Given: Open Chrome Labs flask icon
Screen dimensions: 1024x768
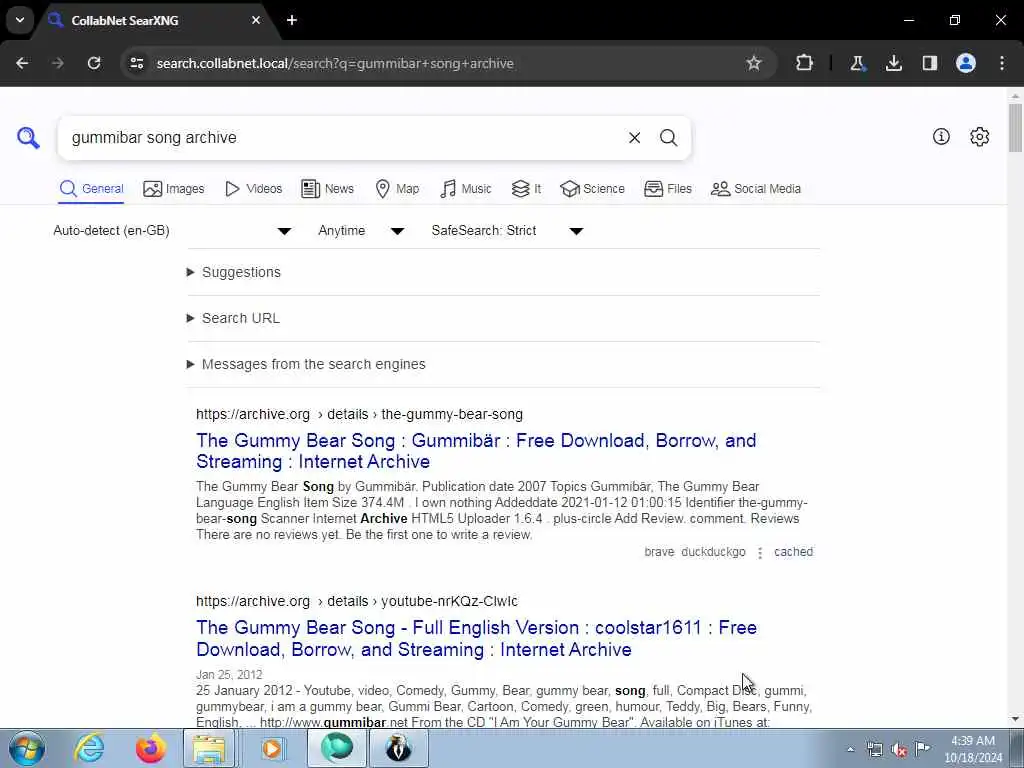Looking at the screenshot, I should pyautogui.click(x=857, y=63).
